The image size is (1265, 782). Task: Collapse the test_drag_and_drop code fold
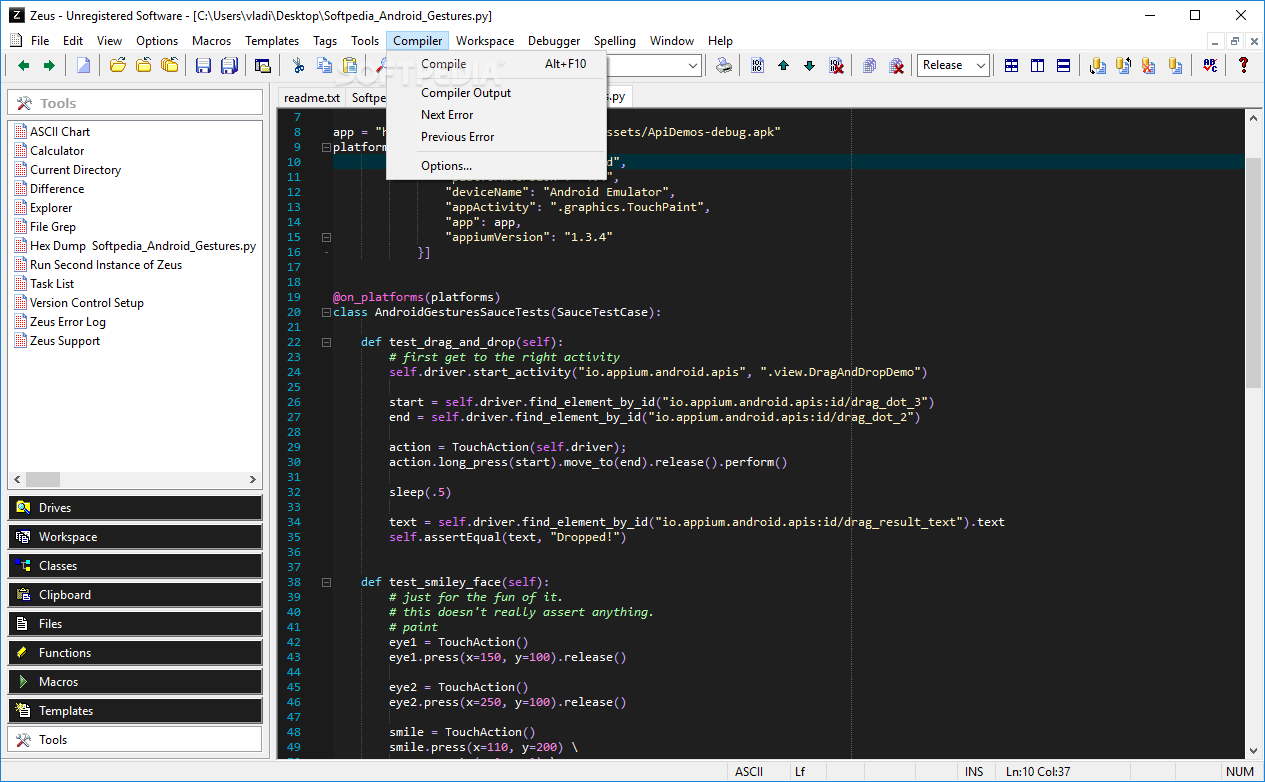pyautogui.click(x=326, y=342)
